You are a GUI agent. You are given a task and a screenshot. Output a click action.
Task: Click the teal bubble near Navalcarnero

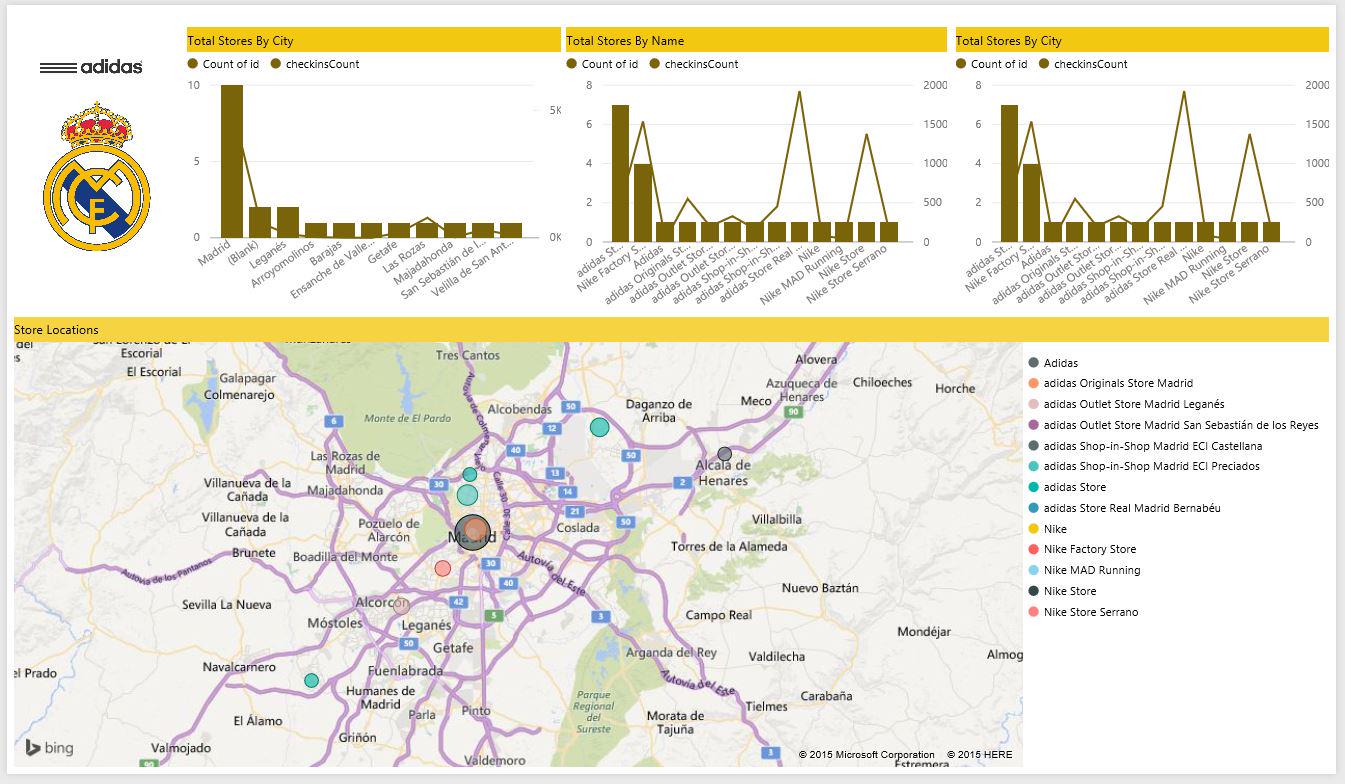311,681
